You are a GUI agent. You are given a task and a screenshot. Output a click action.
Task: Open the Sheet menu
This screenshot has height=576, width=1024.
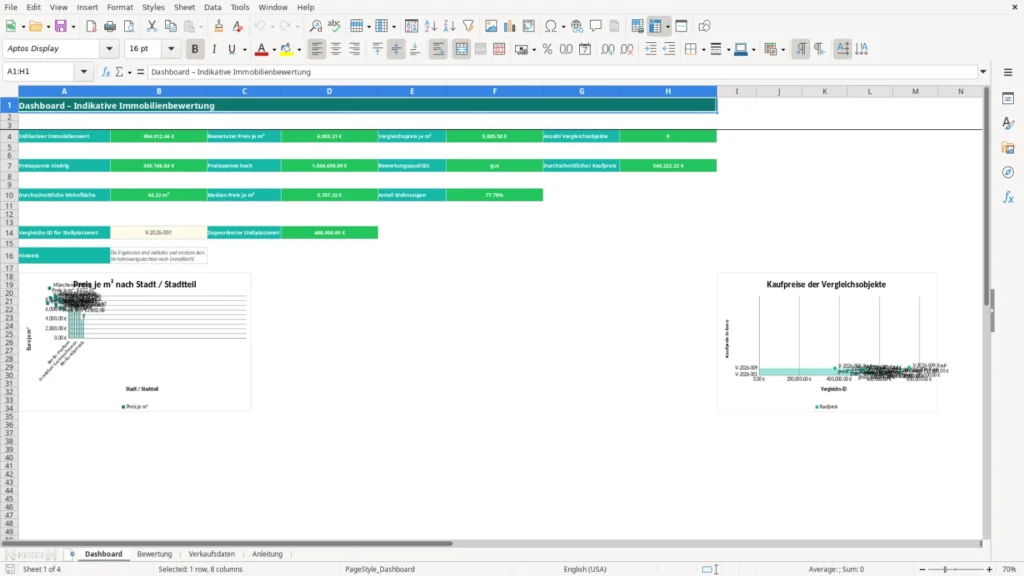coord(184,7)
